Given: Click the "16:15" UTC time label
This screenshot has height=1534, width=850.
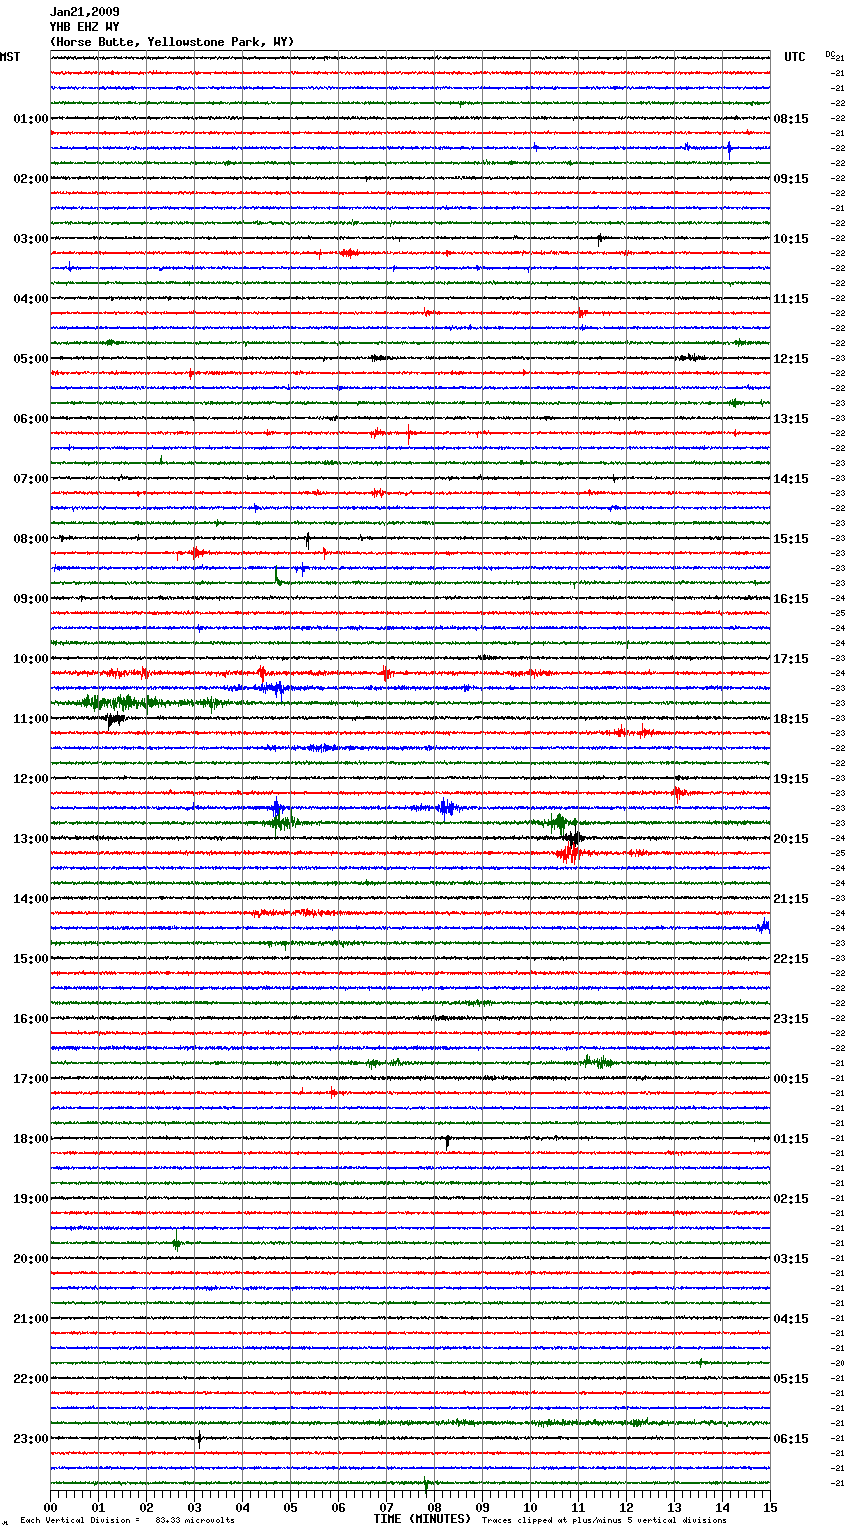Looking at the screenshot, I should click(791, 599).
